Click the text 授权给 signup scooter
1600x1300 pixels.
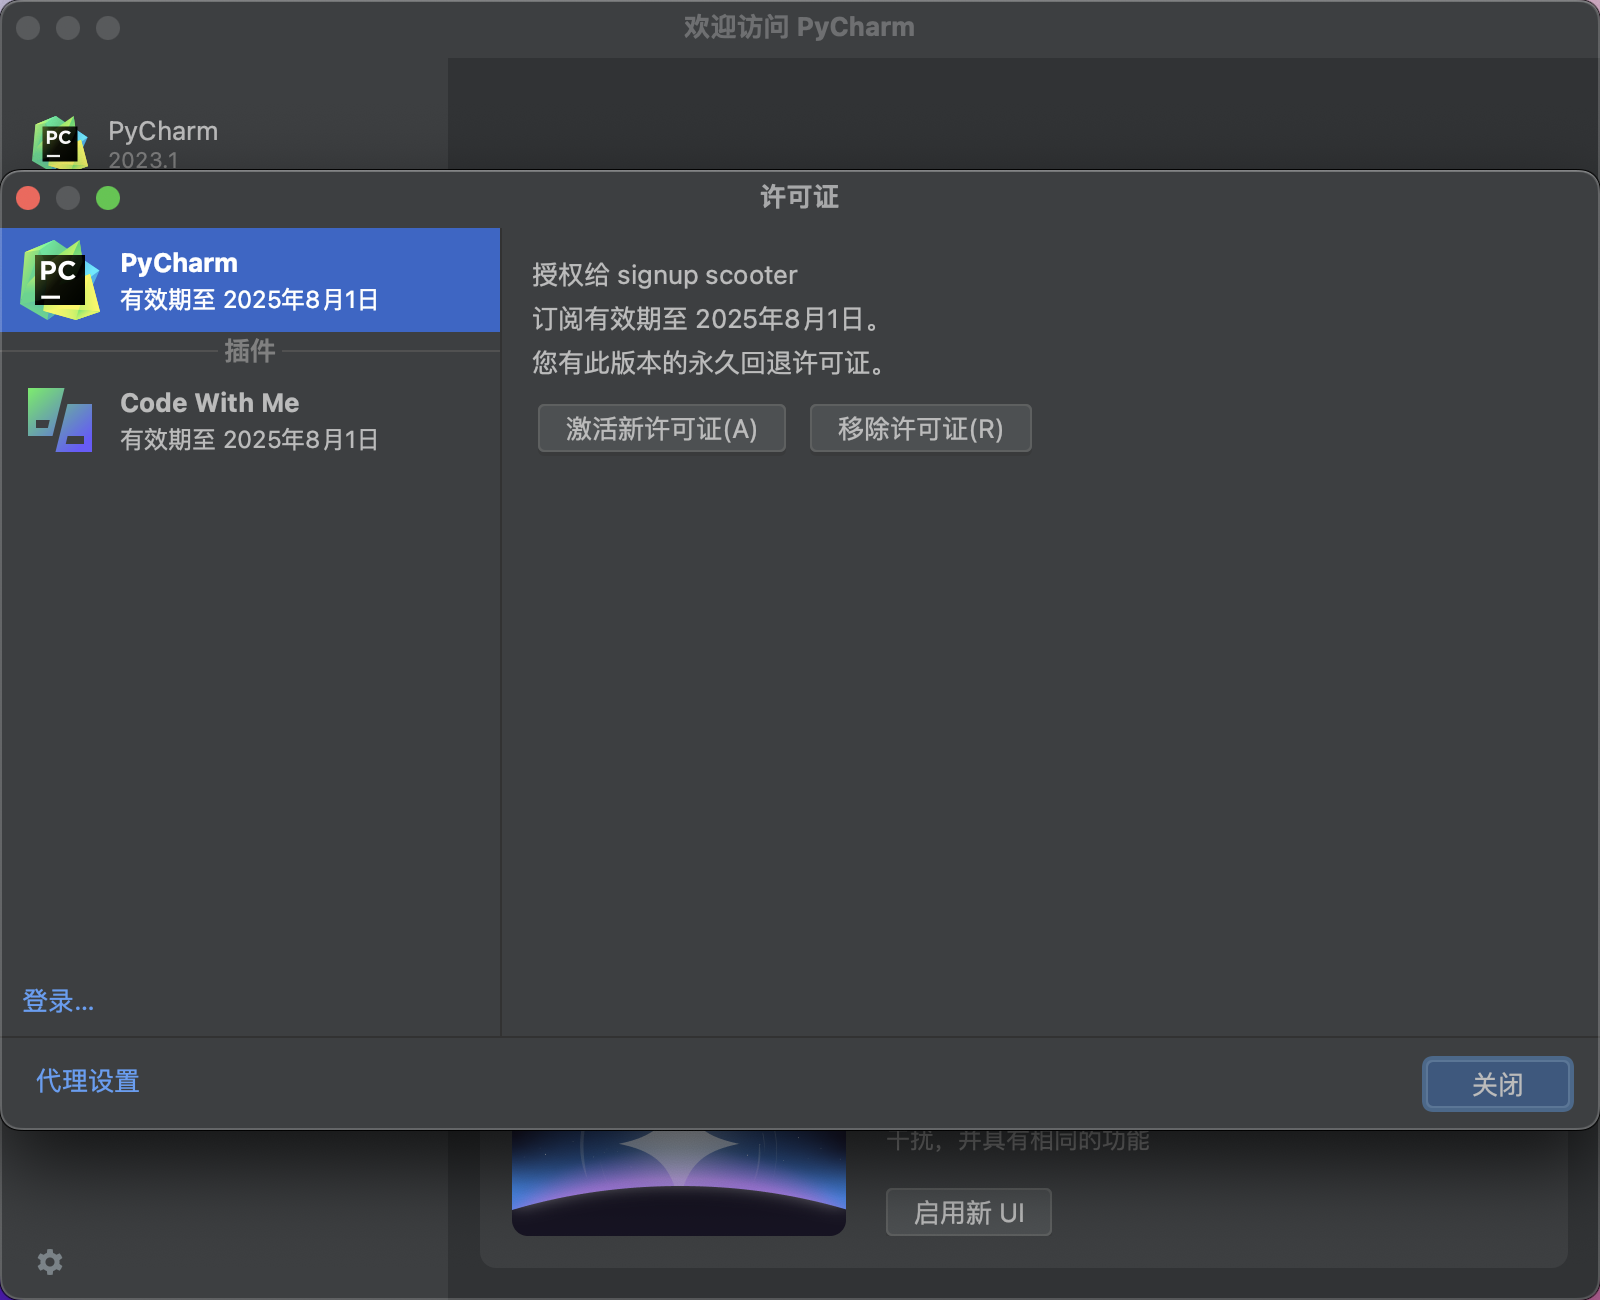click(x=665, y=275)
